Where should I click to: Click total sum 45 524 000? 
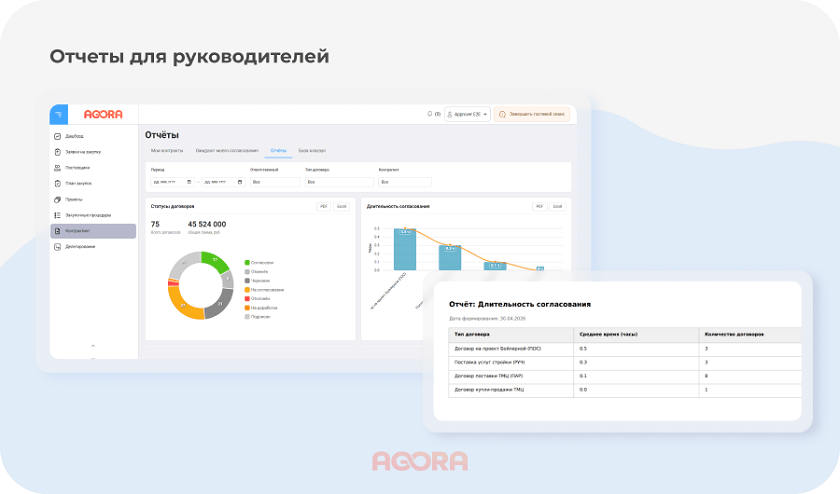coord(207,224)
